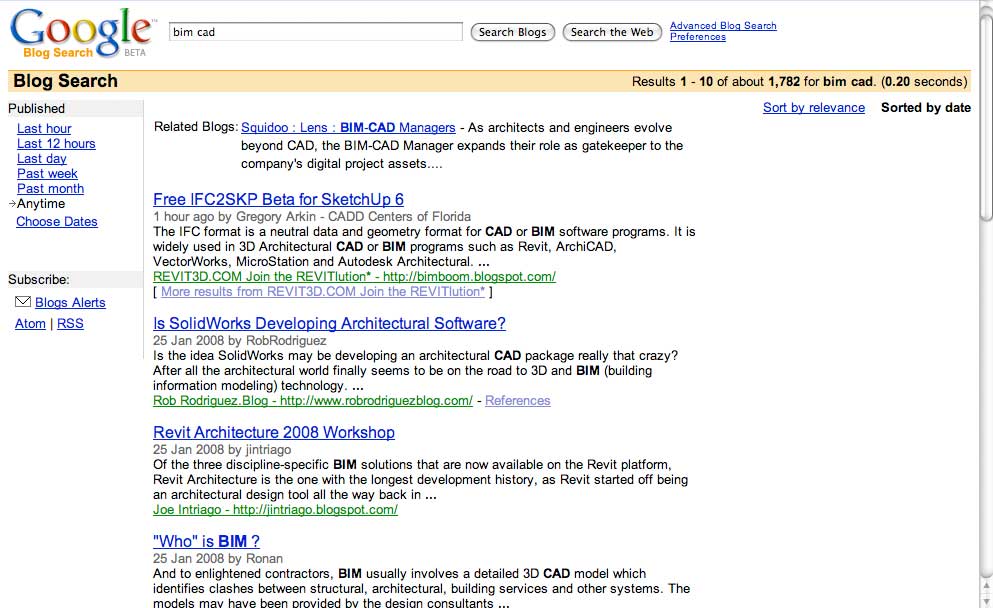Filter results to Last 12 hours
Screen dimensions: 993x608
point(56,144)
